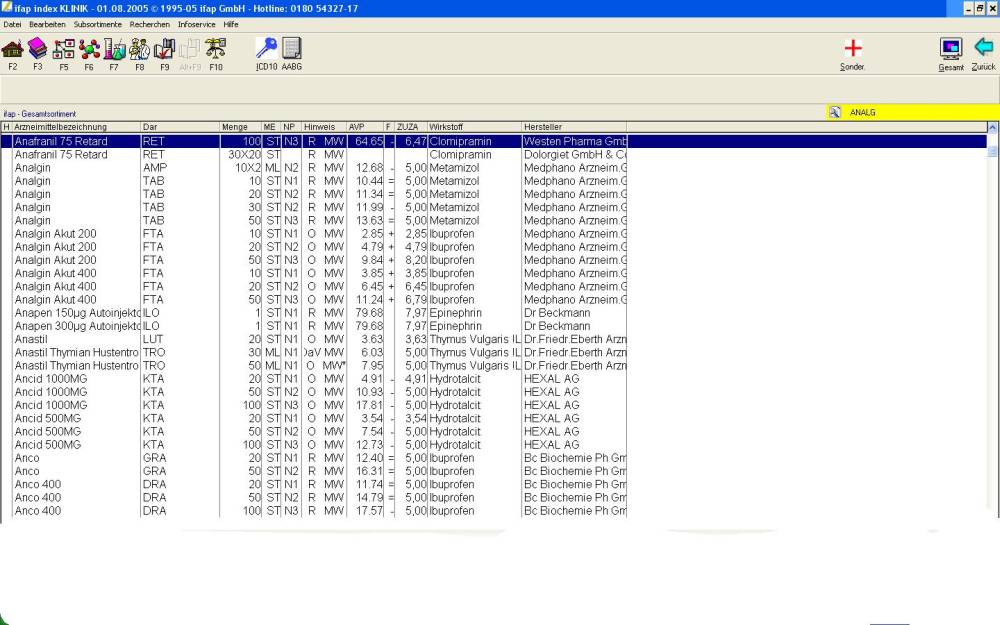
Task: Click the Menge value 10X2
Action: click(x=248, y=168)
